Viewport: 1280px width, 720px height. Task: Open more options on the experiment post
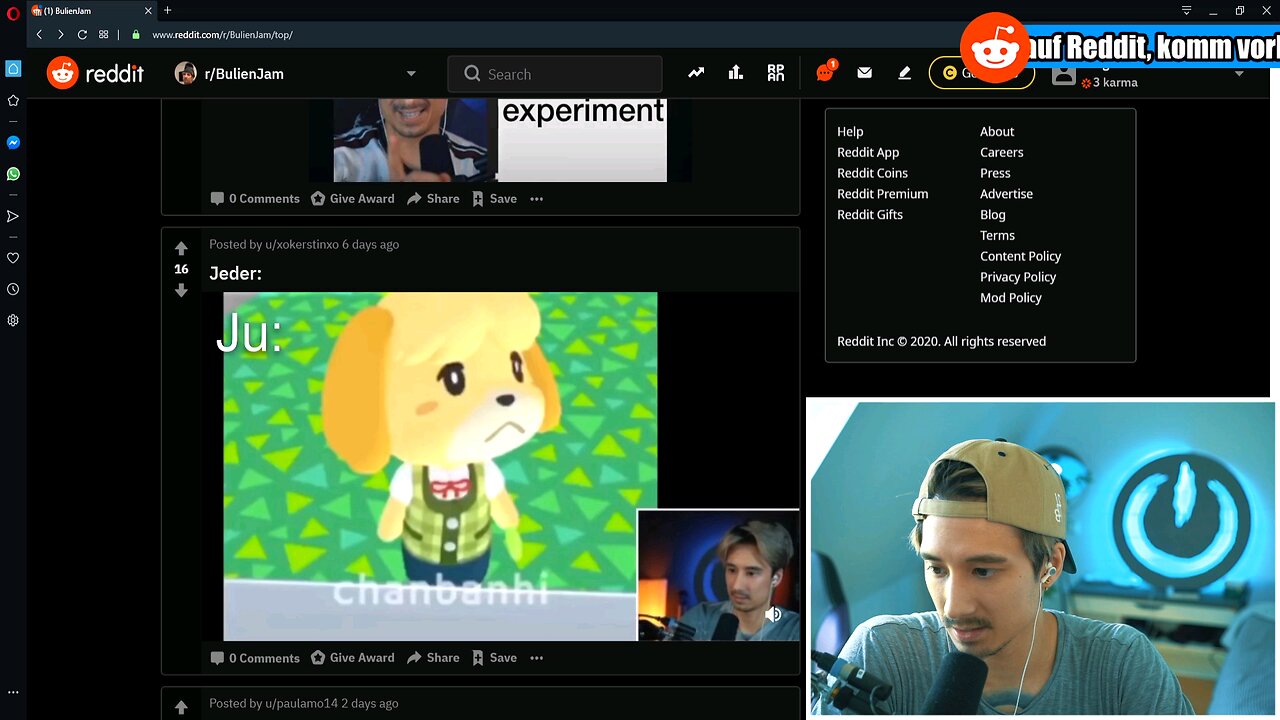[x=536, y=199]
